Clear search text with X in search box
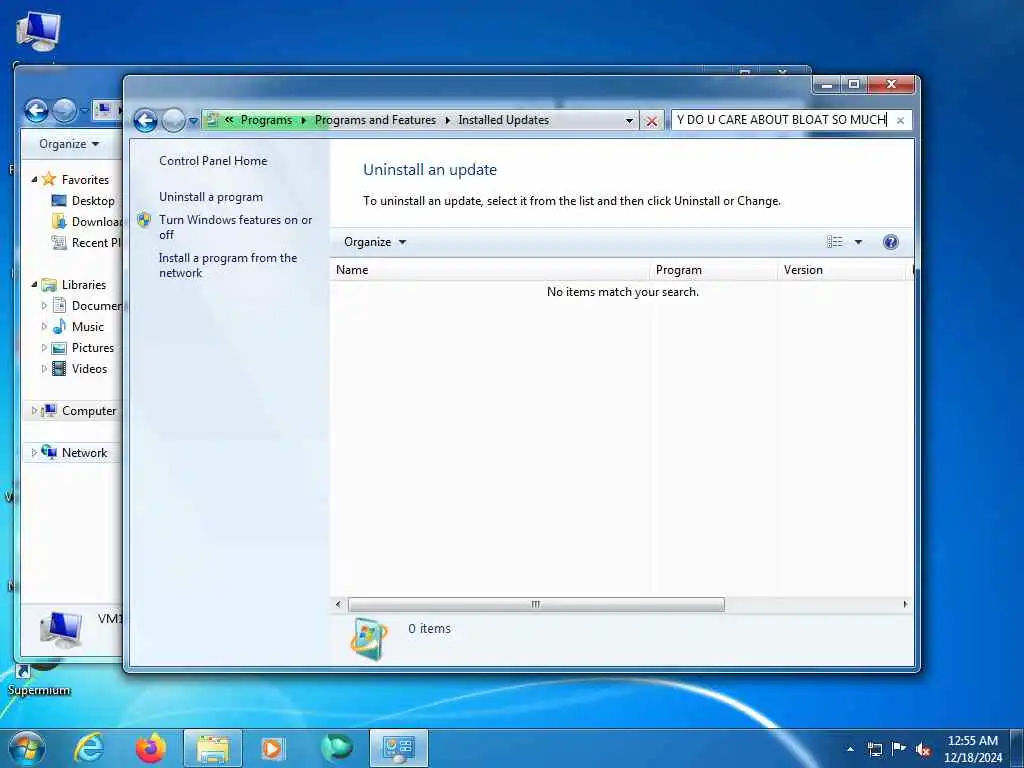 pyautogui.click(x=900, y=121)
